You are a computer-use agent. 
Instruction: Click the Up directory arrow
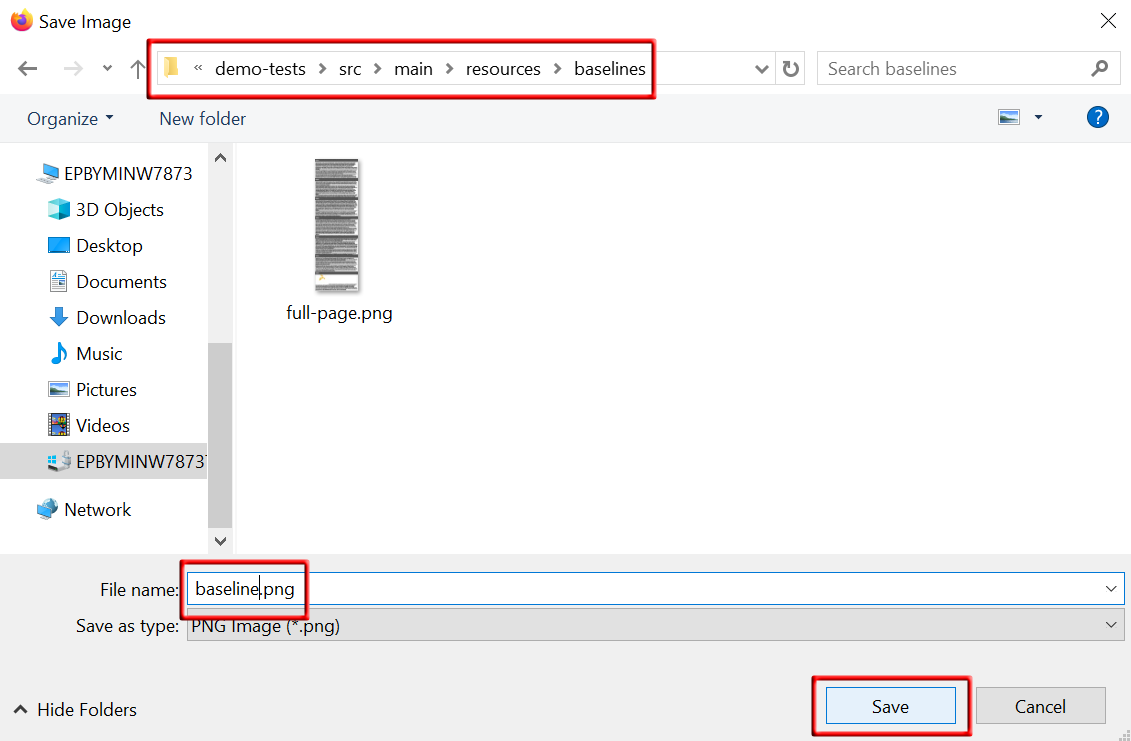138,69
